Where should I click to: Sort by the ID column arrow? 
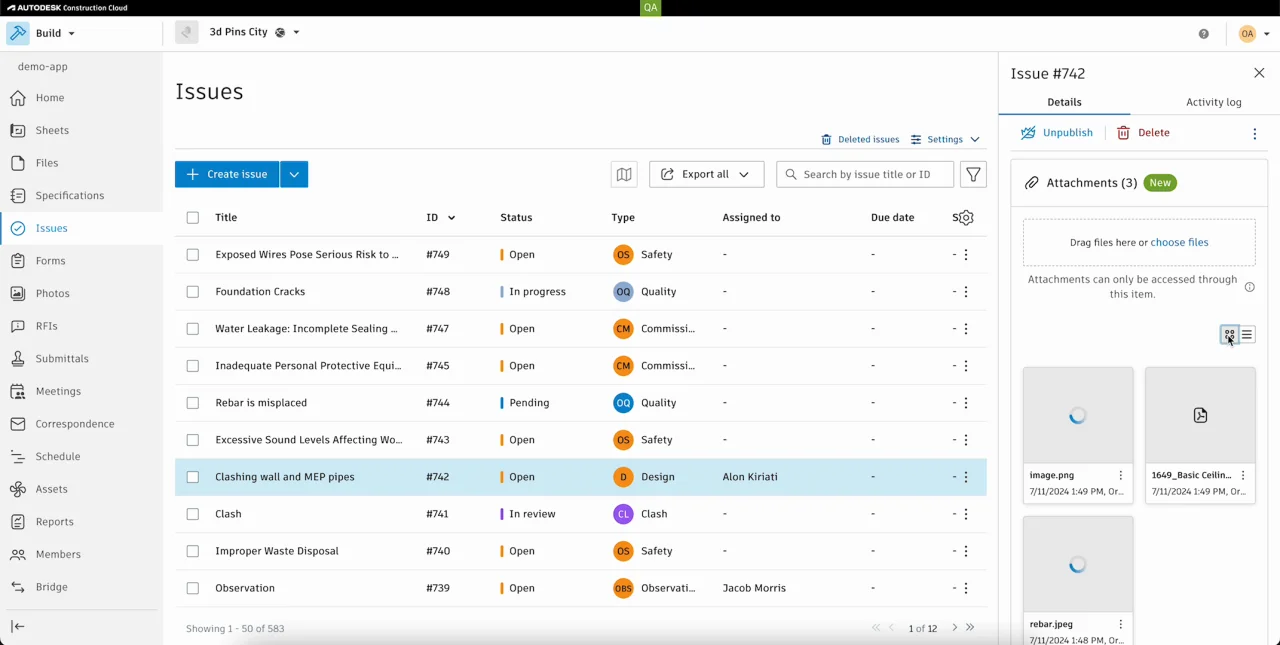[x=451, y=218]
